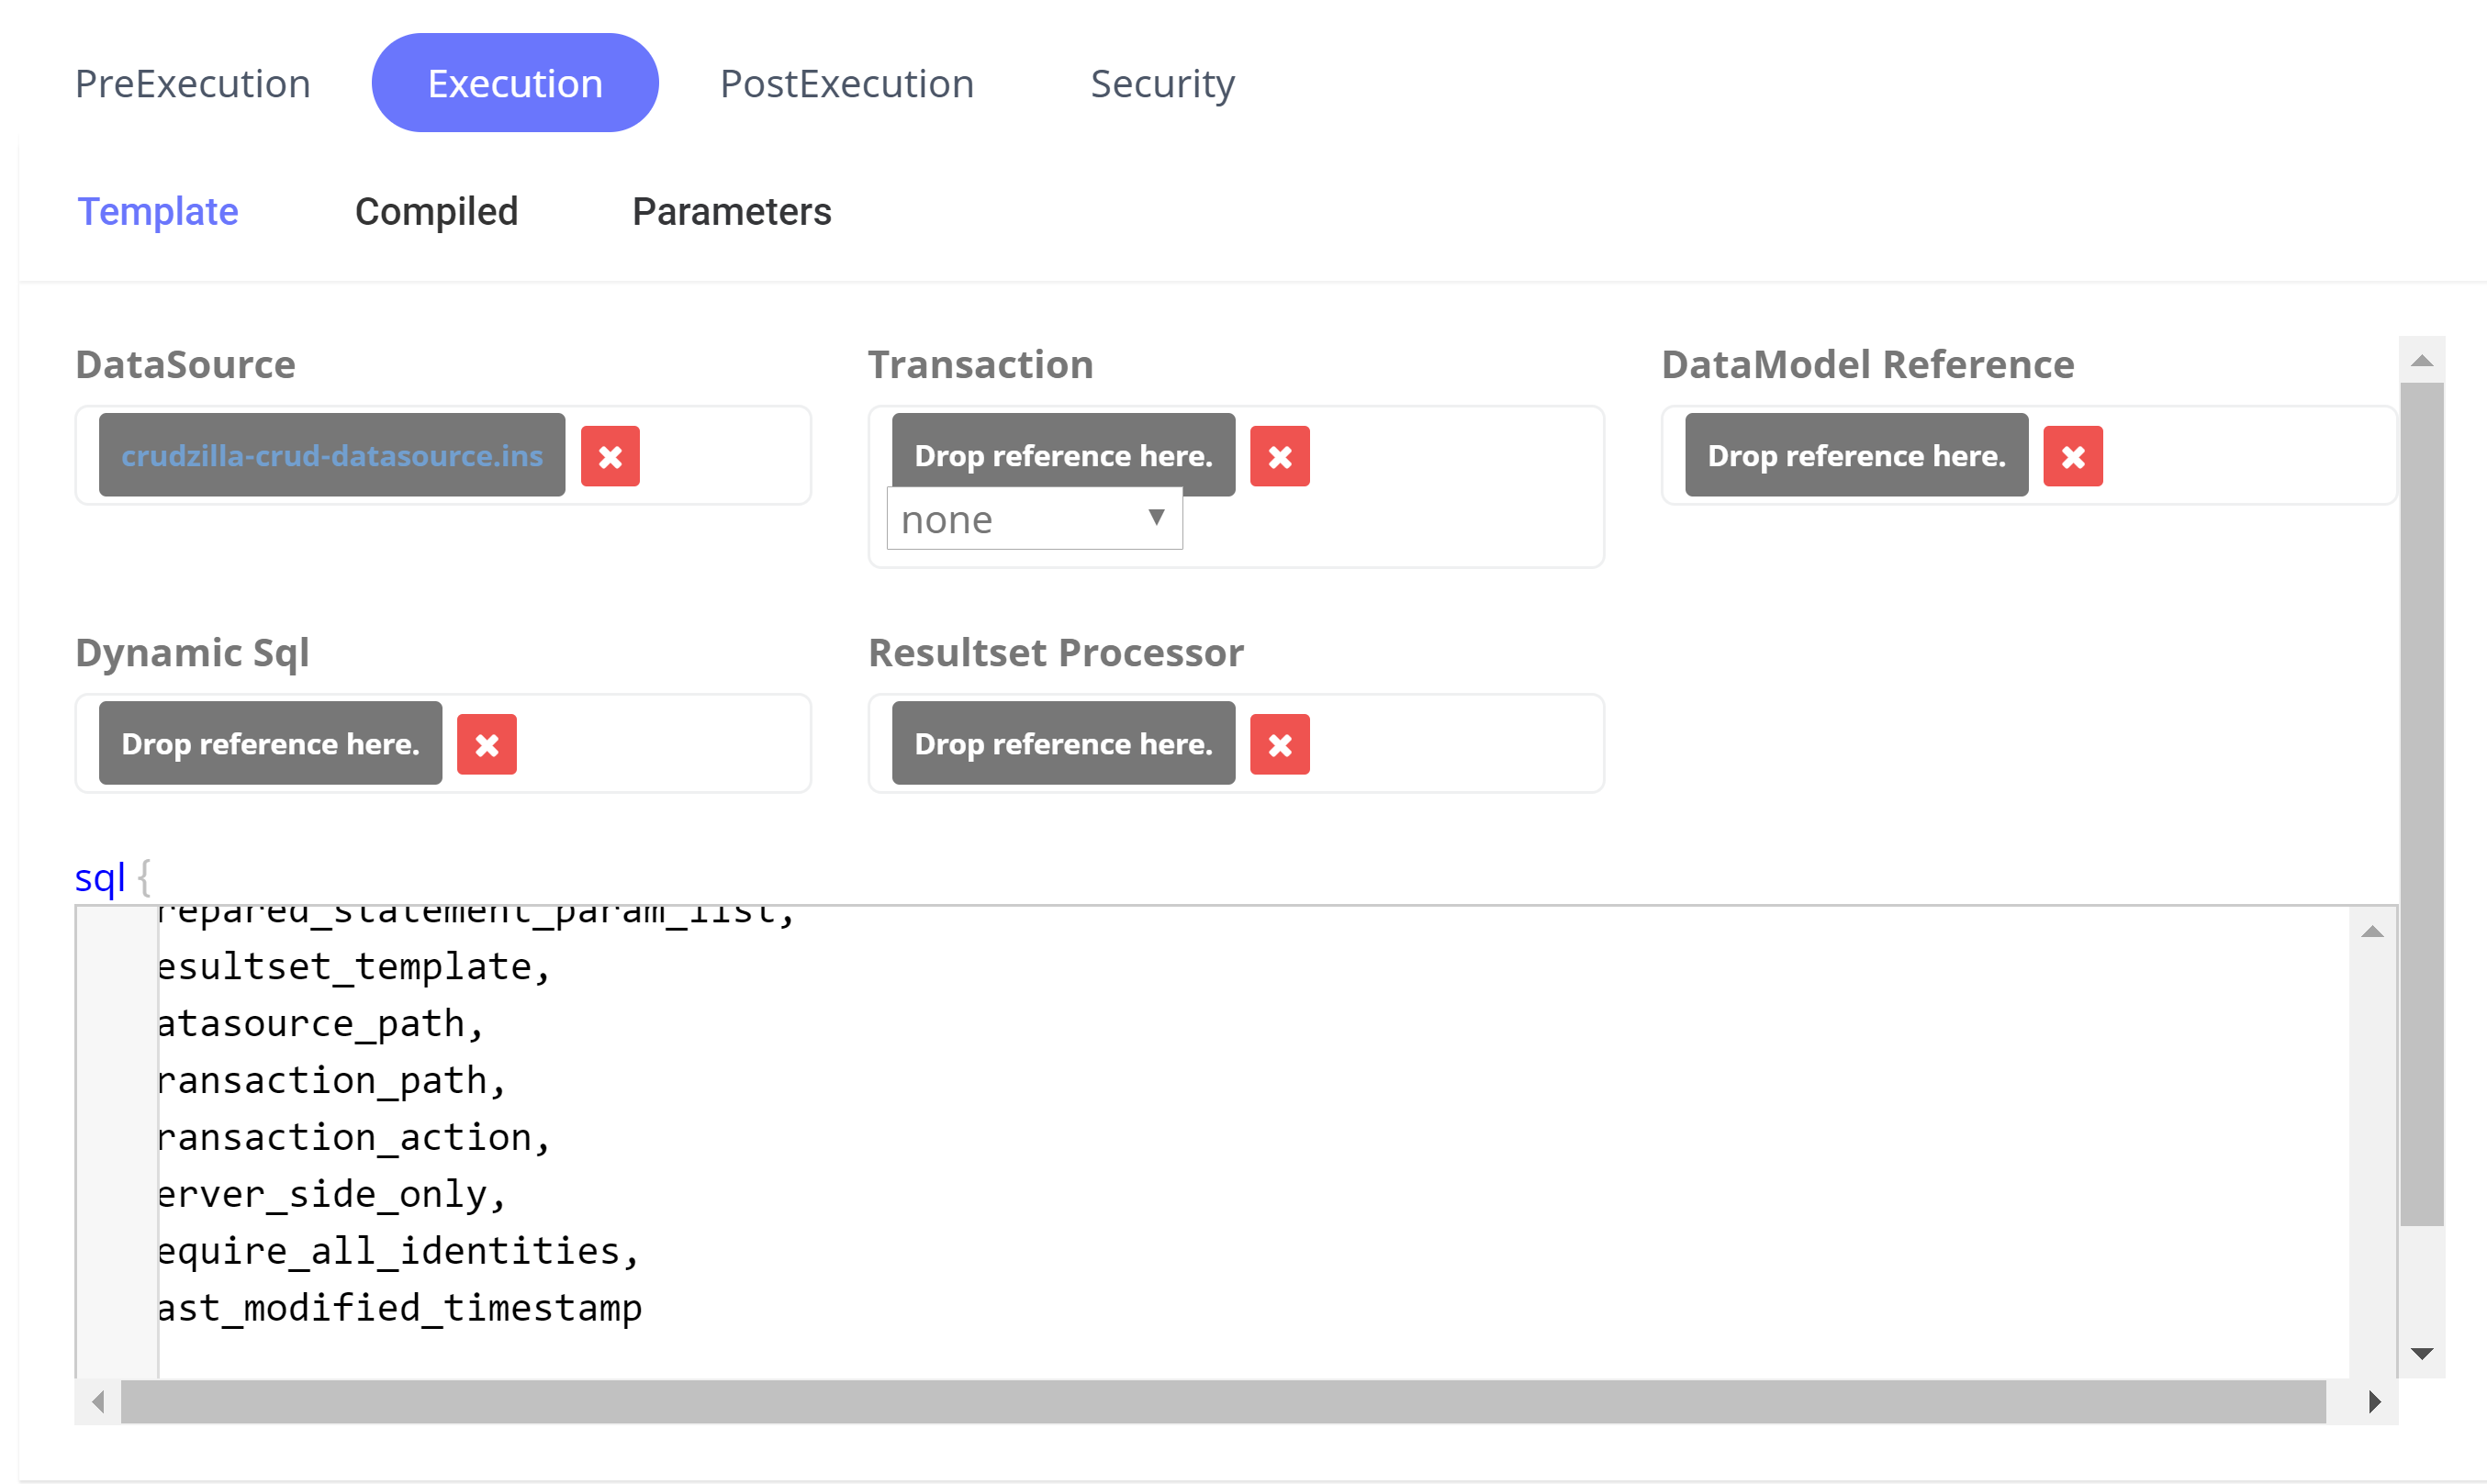Click the panel scrollbar down arrow
The image size is (2487, 1484).
tap(2422, 1354)
